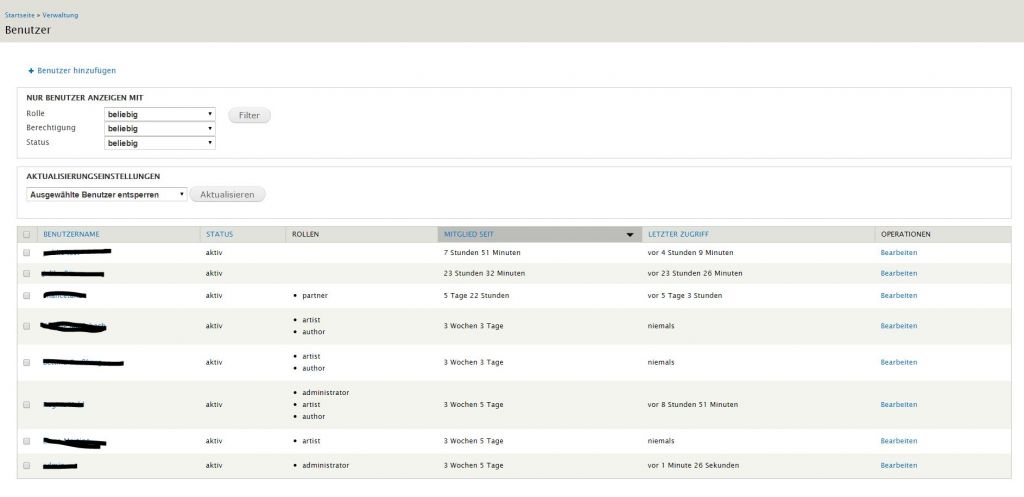Open Verwaltung breadcrumb link
This screenshot has width=1024, height=497.
click(60, 15)
